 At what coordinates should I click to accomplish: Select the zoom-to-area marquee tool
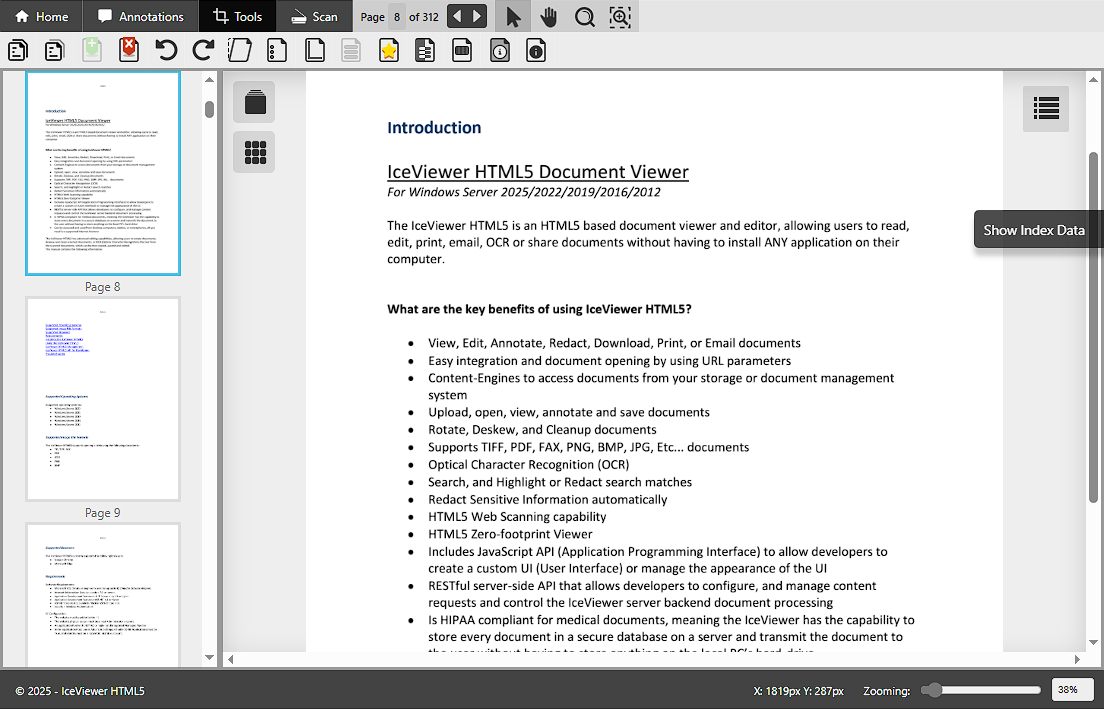pos(620,17)
